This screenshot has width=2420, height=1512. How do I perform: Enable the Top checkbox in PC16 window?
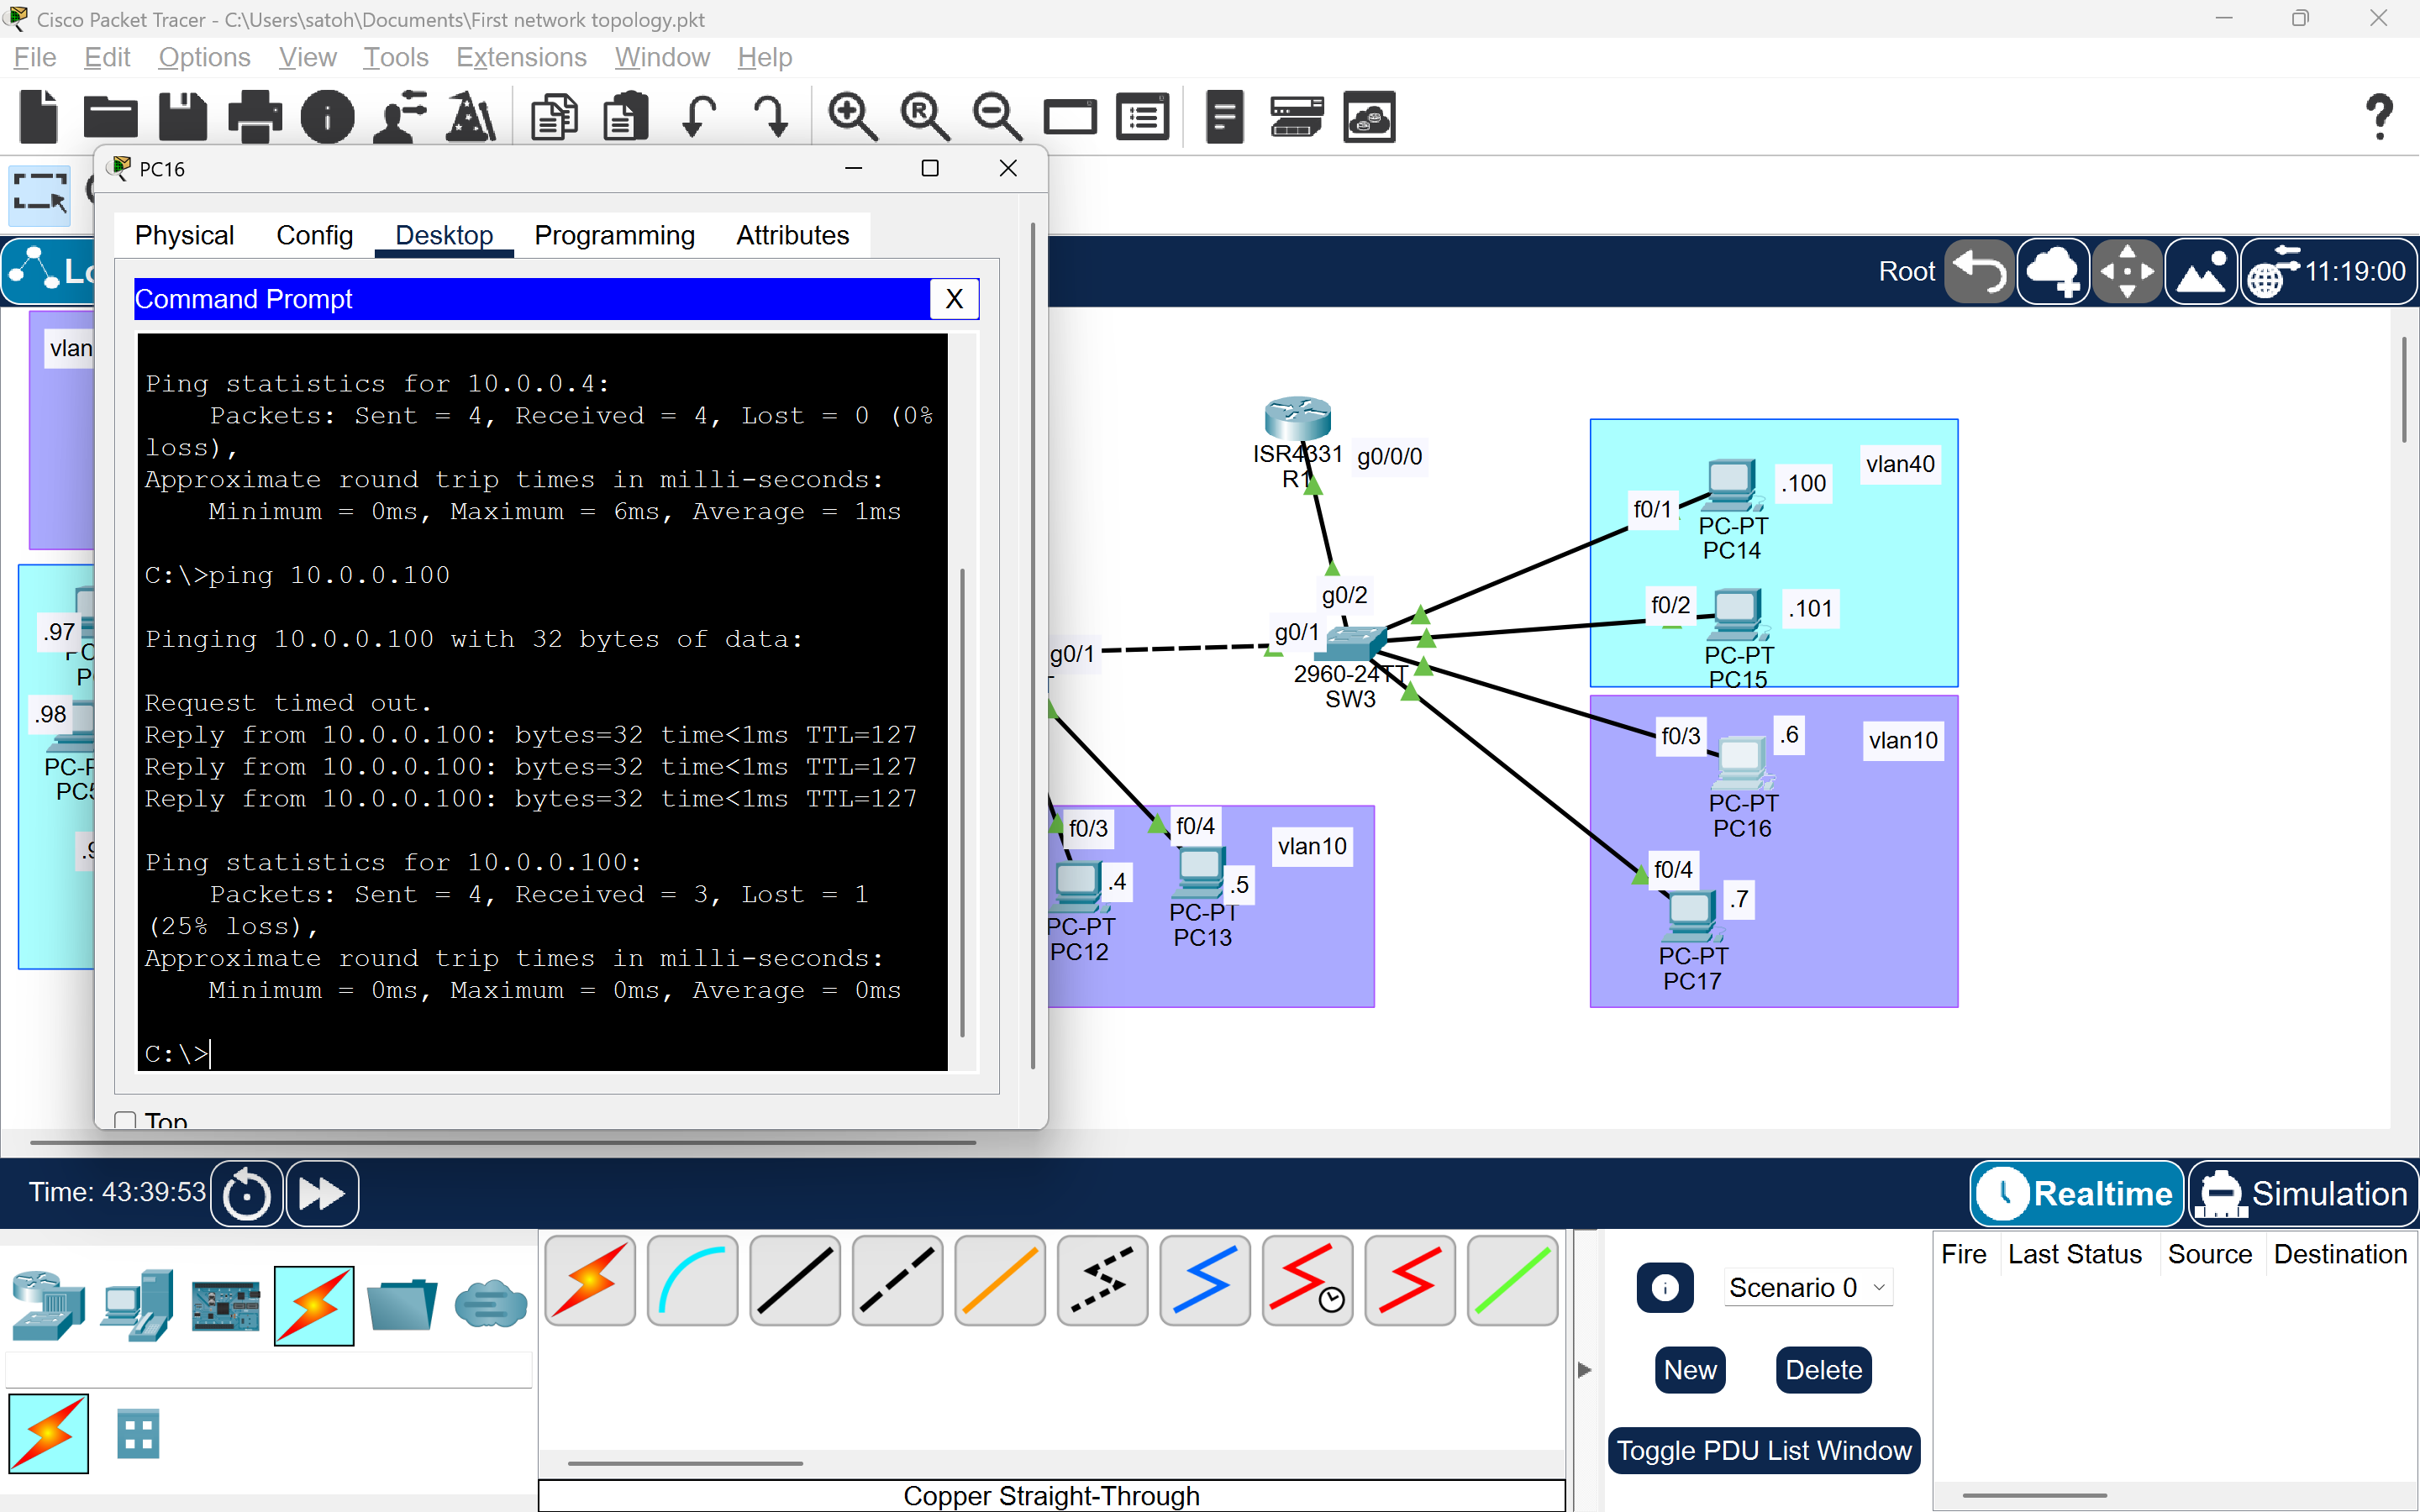pyautogui.click(x=124, y=1120)
